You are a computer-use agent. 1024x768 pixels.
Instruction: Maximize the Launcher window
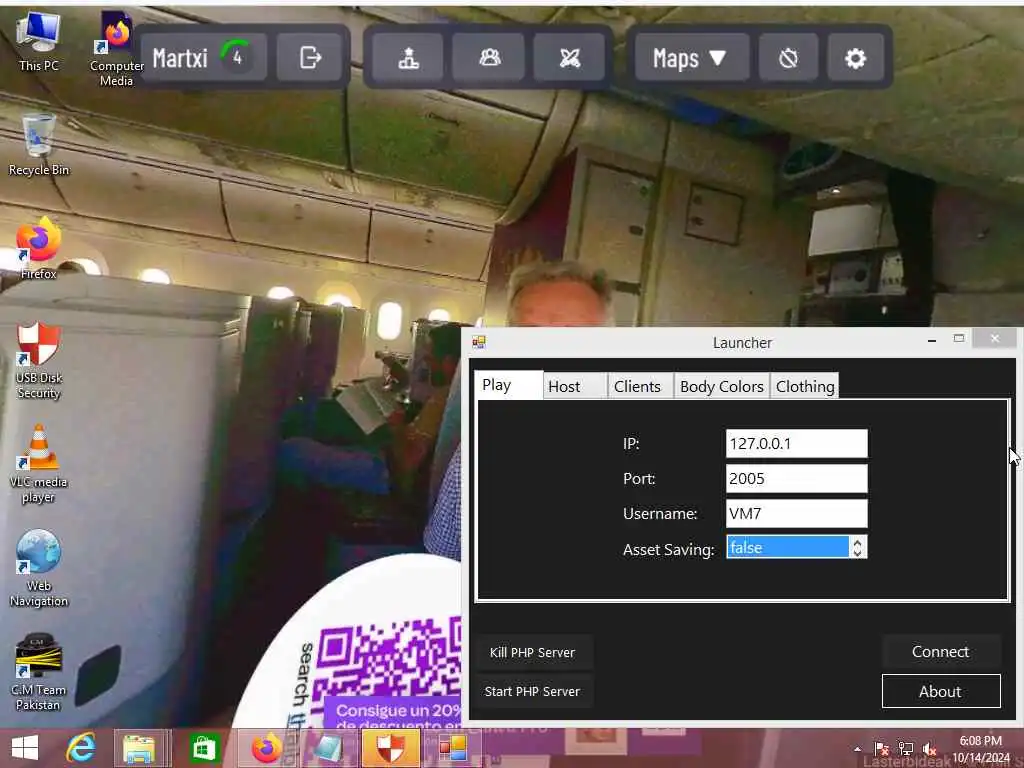click(x=959, y=338)
